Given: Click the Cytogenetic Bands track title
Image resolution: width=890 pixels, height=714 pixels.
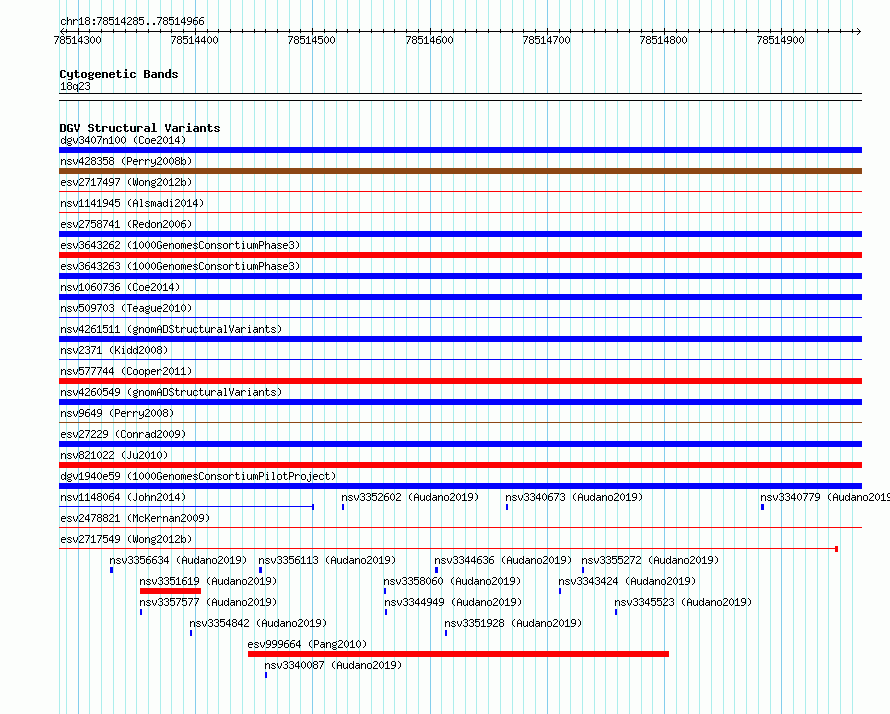Looking at the screenshot, I should coord(119,74).
